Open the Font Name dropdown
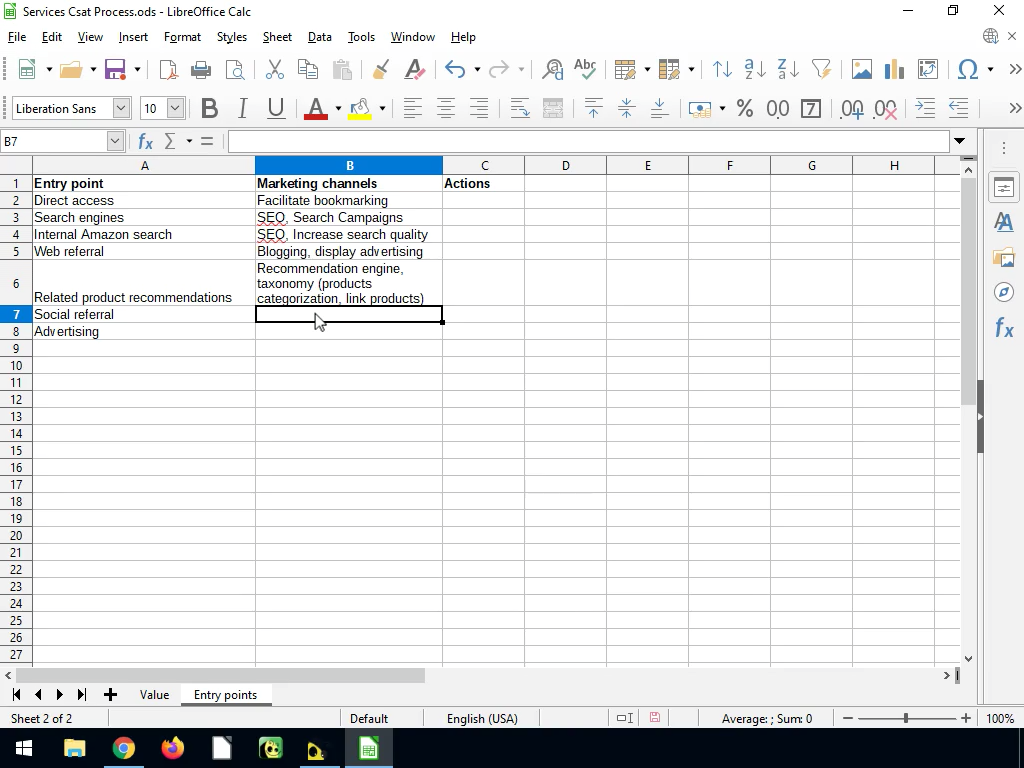Viewport: 1024px width, 768px height. point(121,108)
